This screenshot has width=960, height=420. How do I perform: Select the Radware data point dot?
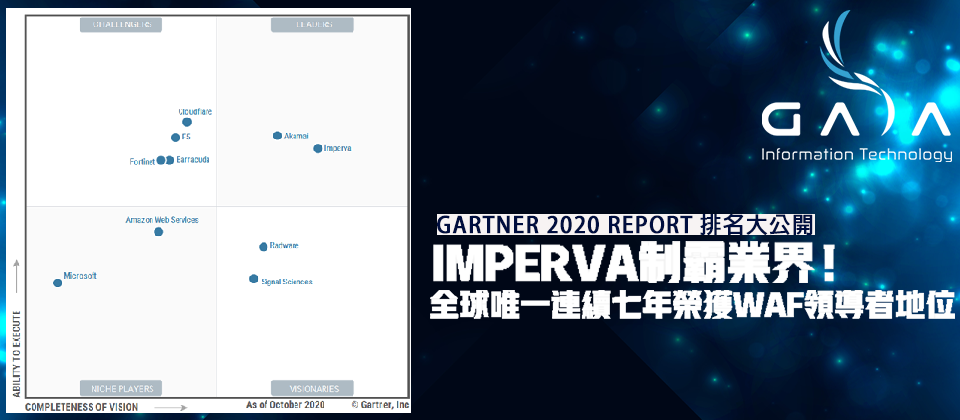click(x=263, y=246)
